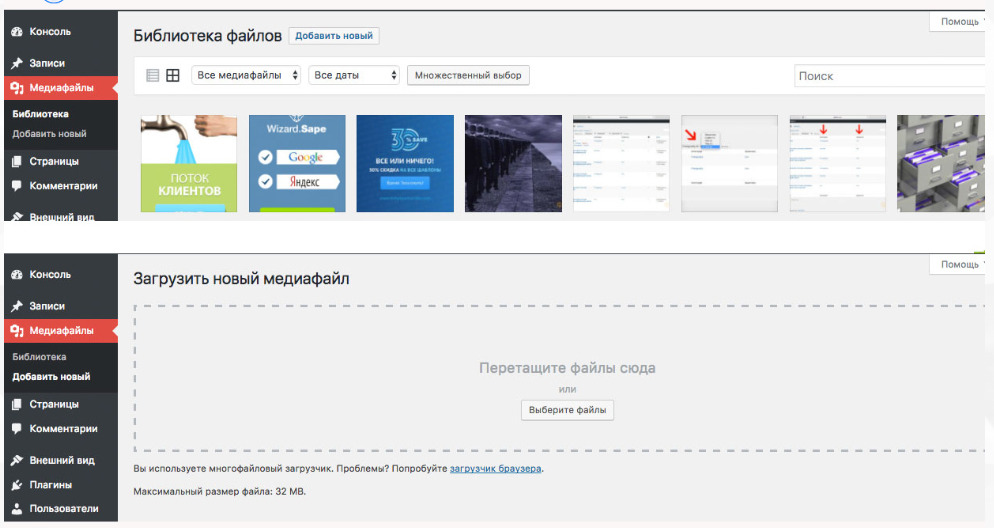Click the Медиафайлы media icon in the top sidebar
This screenshot has width=994, height=528.
coord(17,88)
